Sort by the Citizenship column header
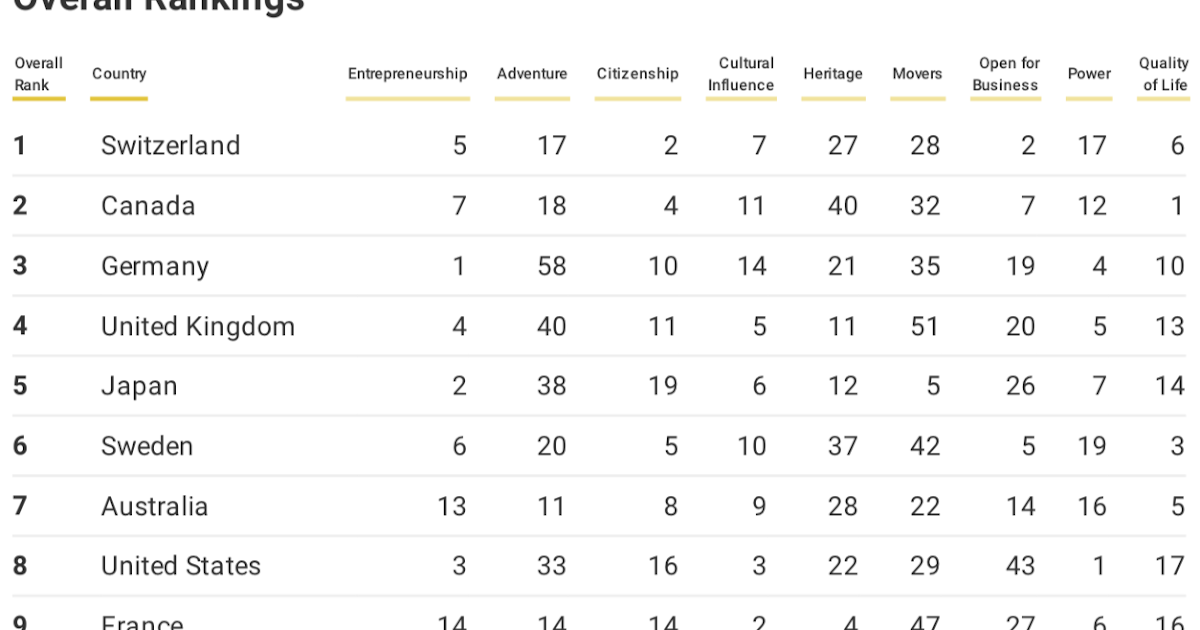Screen dimensions: 1200x630 pyautogui.click(x=637, y=74)
